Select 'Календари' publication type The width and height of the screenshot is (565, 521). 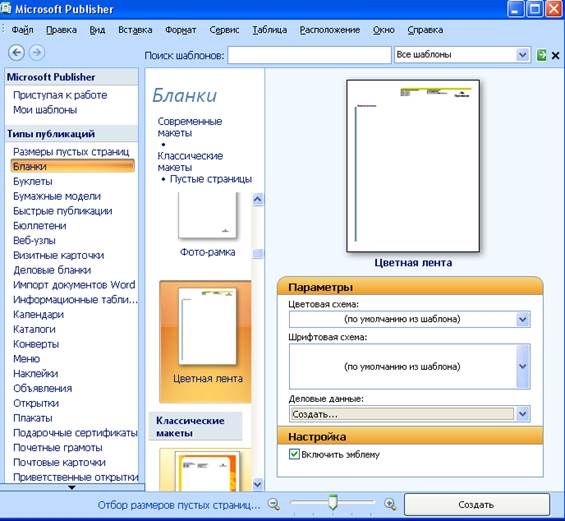pyautogui.click(x=38, y=314)
